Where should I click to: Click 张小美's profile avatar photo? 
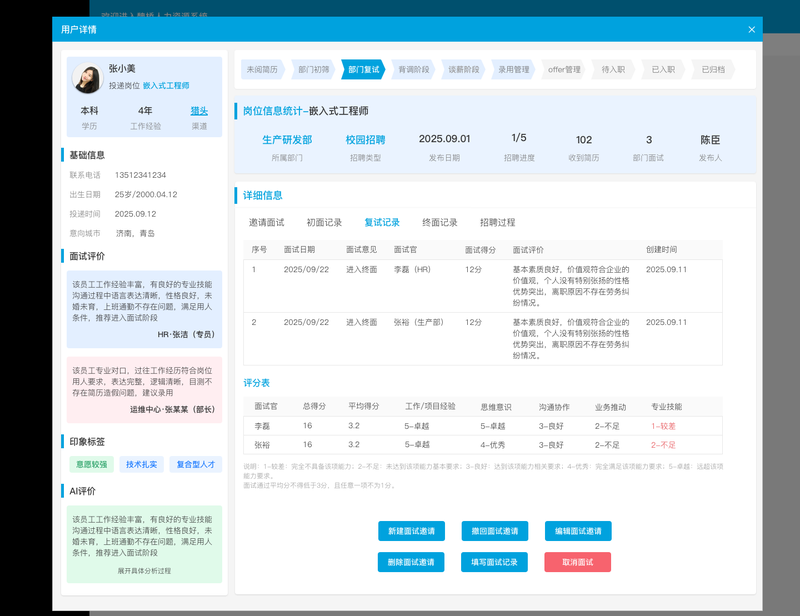click(87, 79)
